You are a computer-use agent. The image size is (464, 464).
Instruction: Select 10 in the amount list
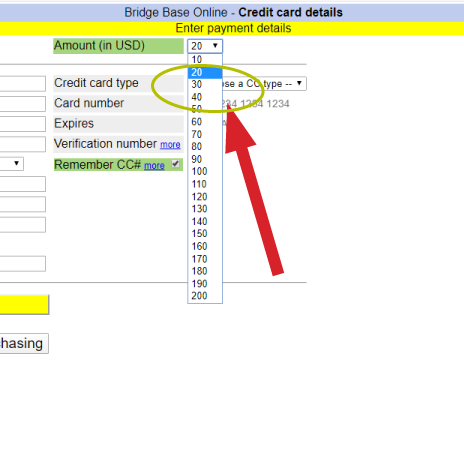point(205,60)
